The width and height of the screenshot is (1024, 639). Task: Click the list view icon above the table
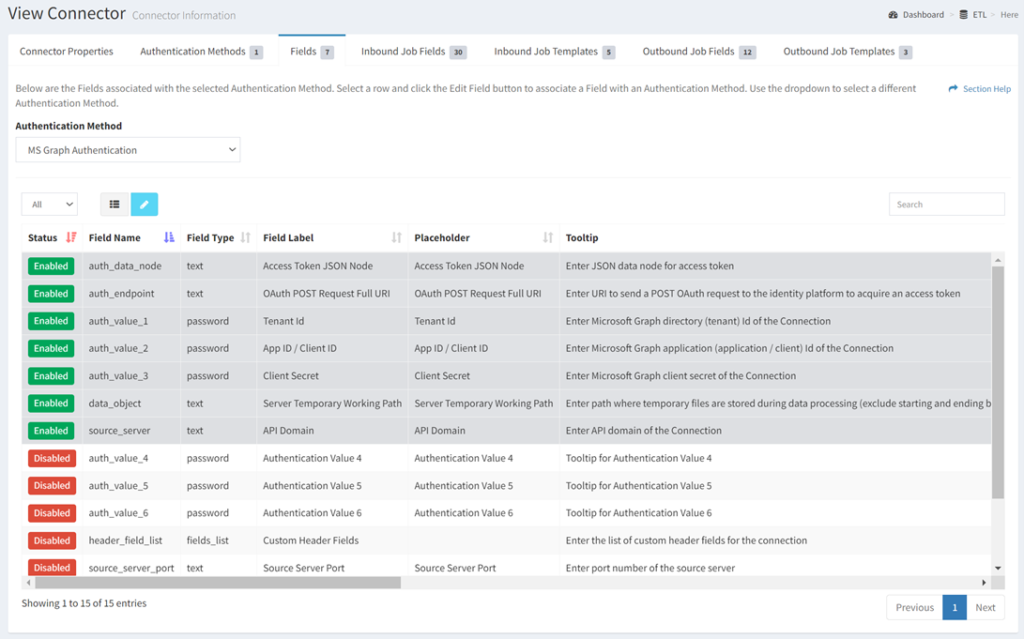point(114,203)
